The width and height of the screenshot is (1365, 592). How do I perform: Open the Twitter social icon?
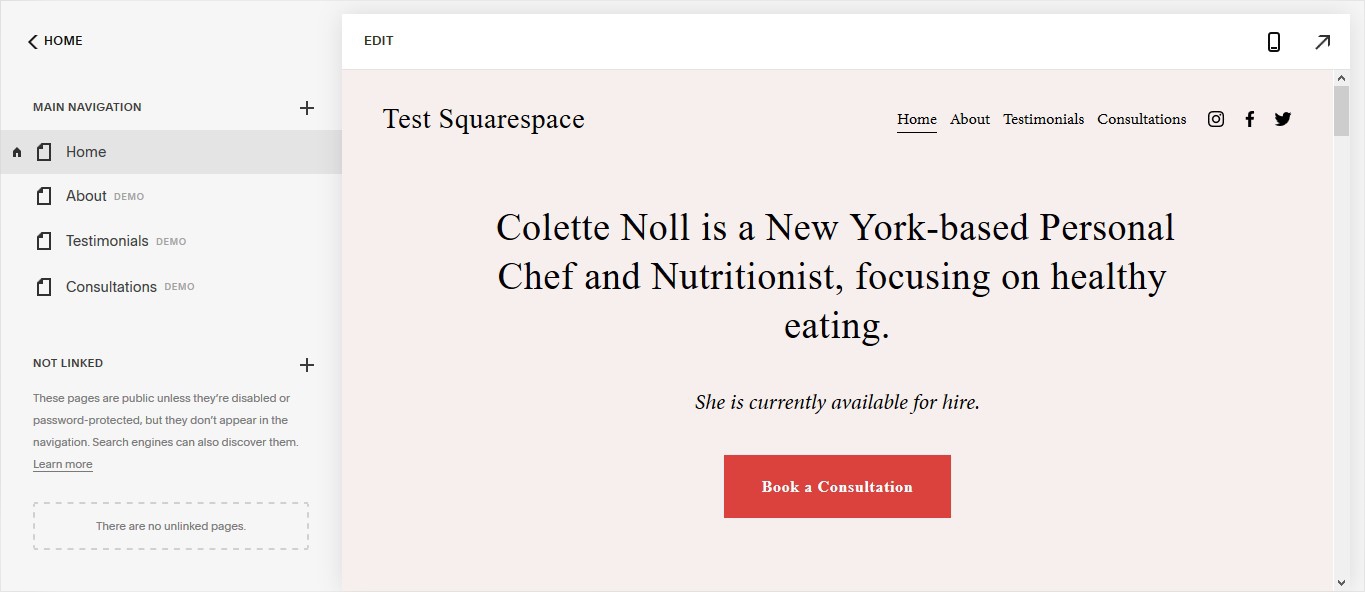(x=1283, y=119)
